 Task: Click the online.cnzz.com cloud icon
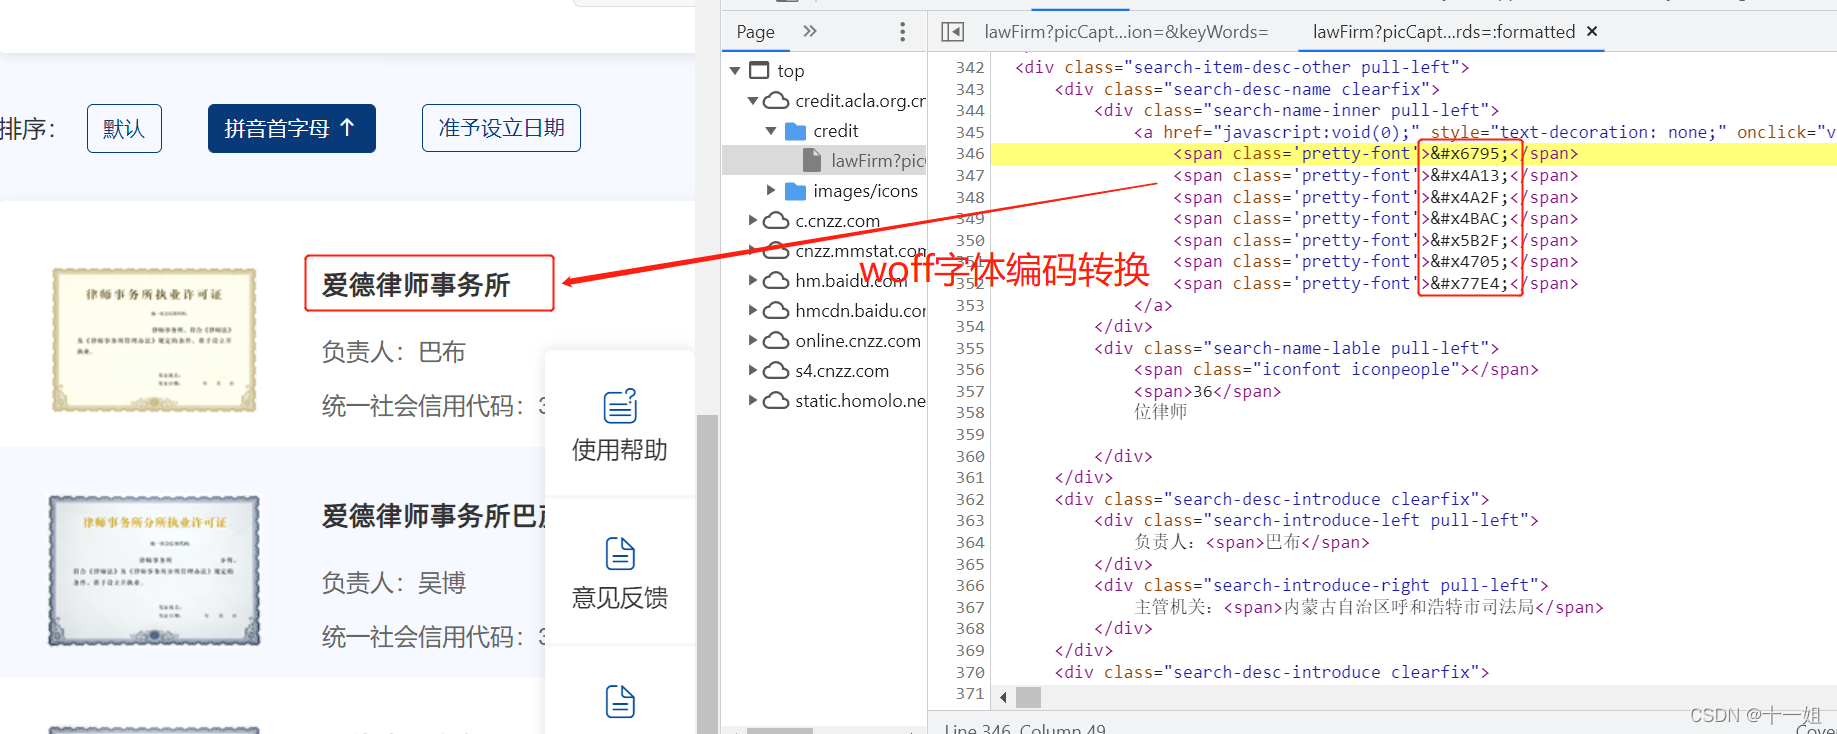[776, 340]
